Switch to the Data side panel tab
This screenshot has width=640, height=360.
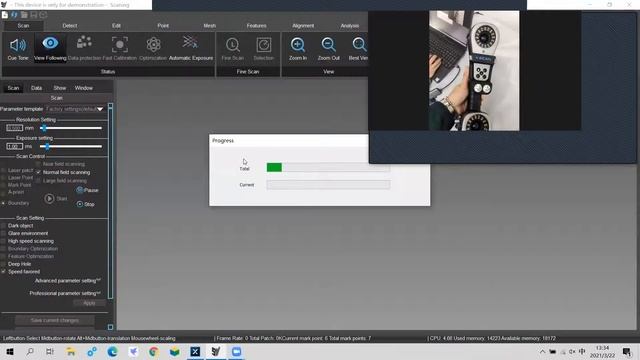(x=36, y=88)
